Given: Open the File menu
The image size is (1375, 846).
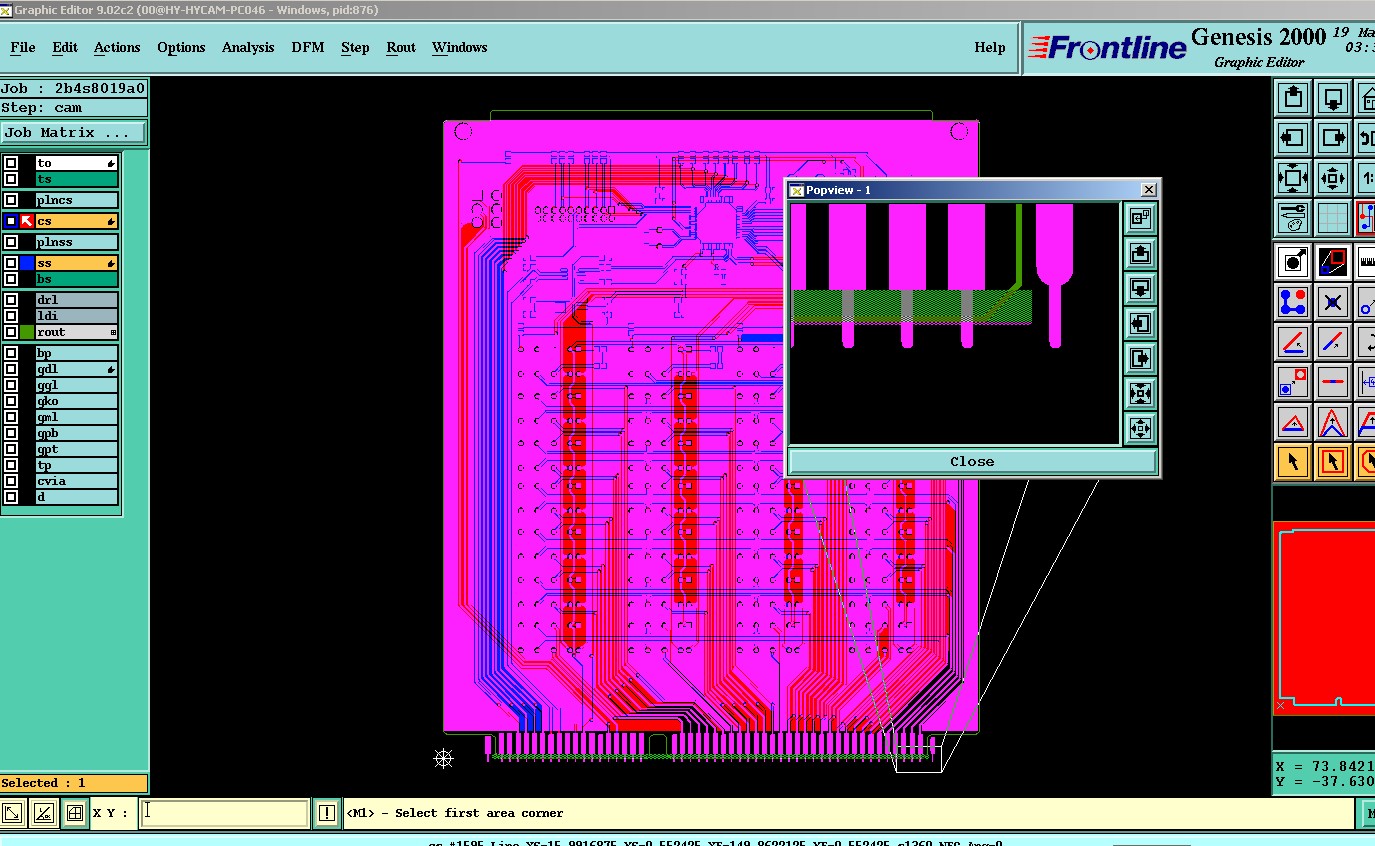Looking at the screenshot, I should click(22, 47).
